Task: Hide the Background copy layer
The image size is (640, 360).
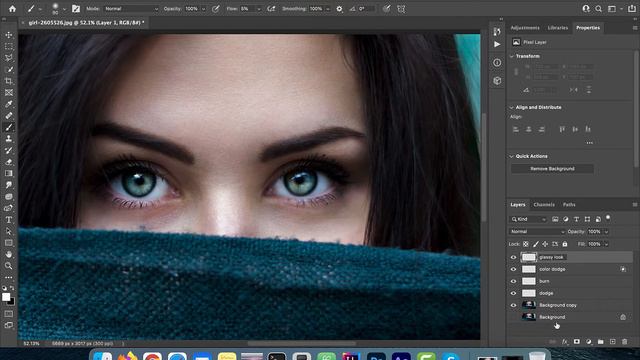Action: click(513, 305)
